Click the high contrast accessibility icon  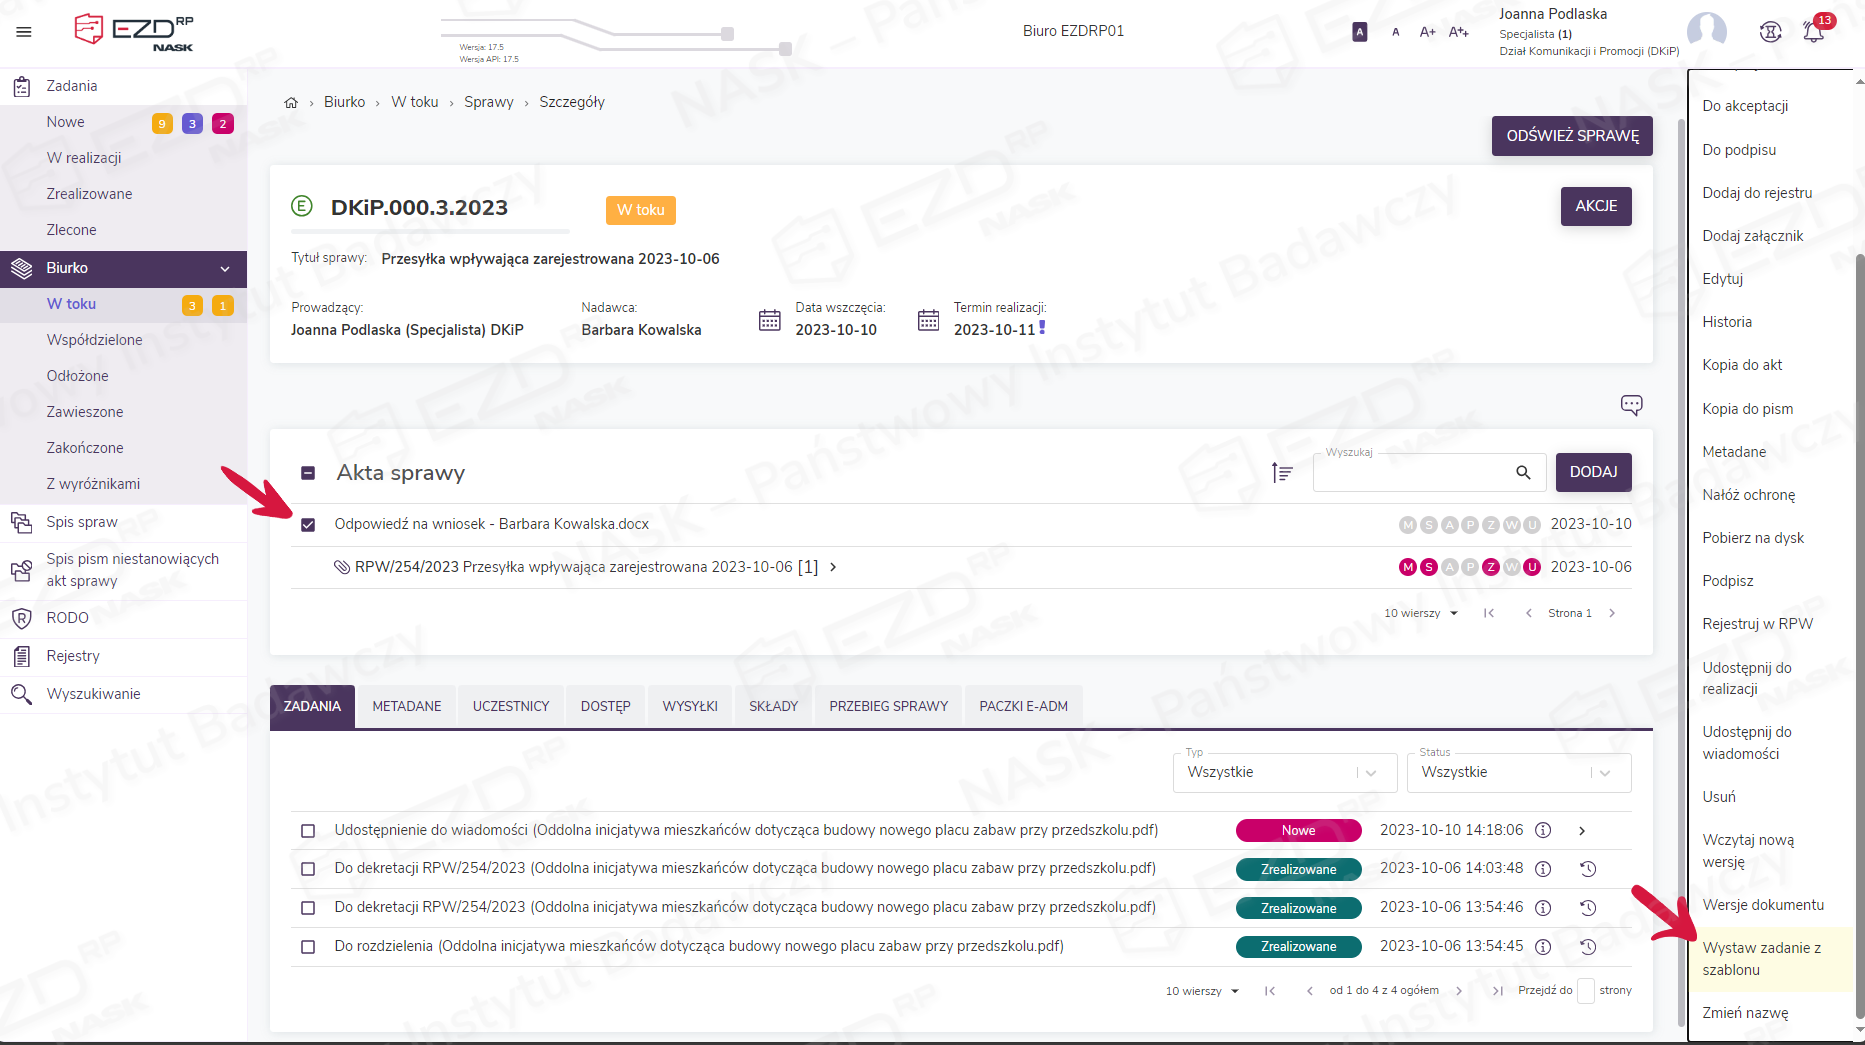point(1359,32)
